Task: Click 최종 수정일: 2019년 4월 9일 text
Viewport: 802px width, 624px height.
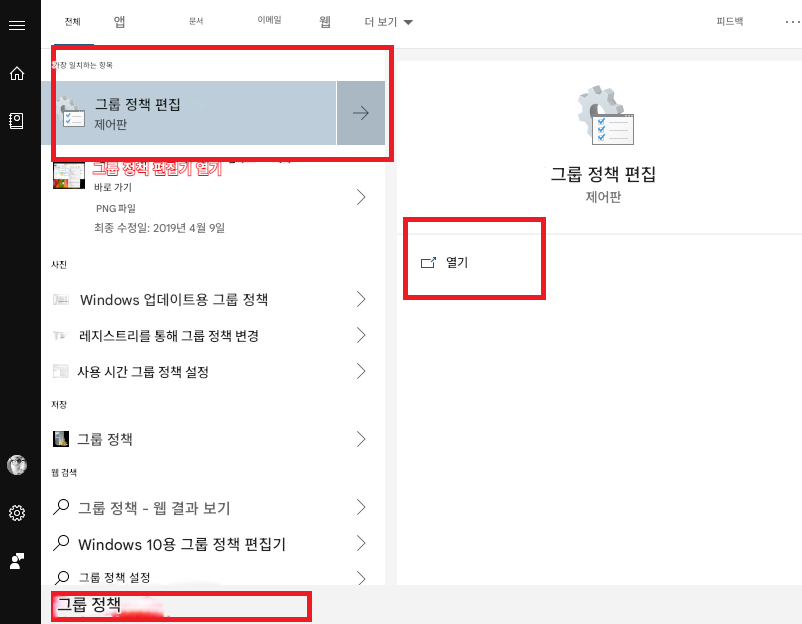Action: [x=159, y=228]
